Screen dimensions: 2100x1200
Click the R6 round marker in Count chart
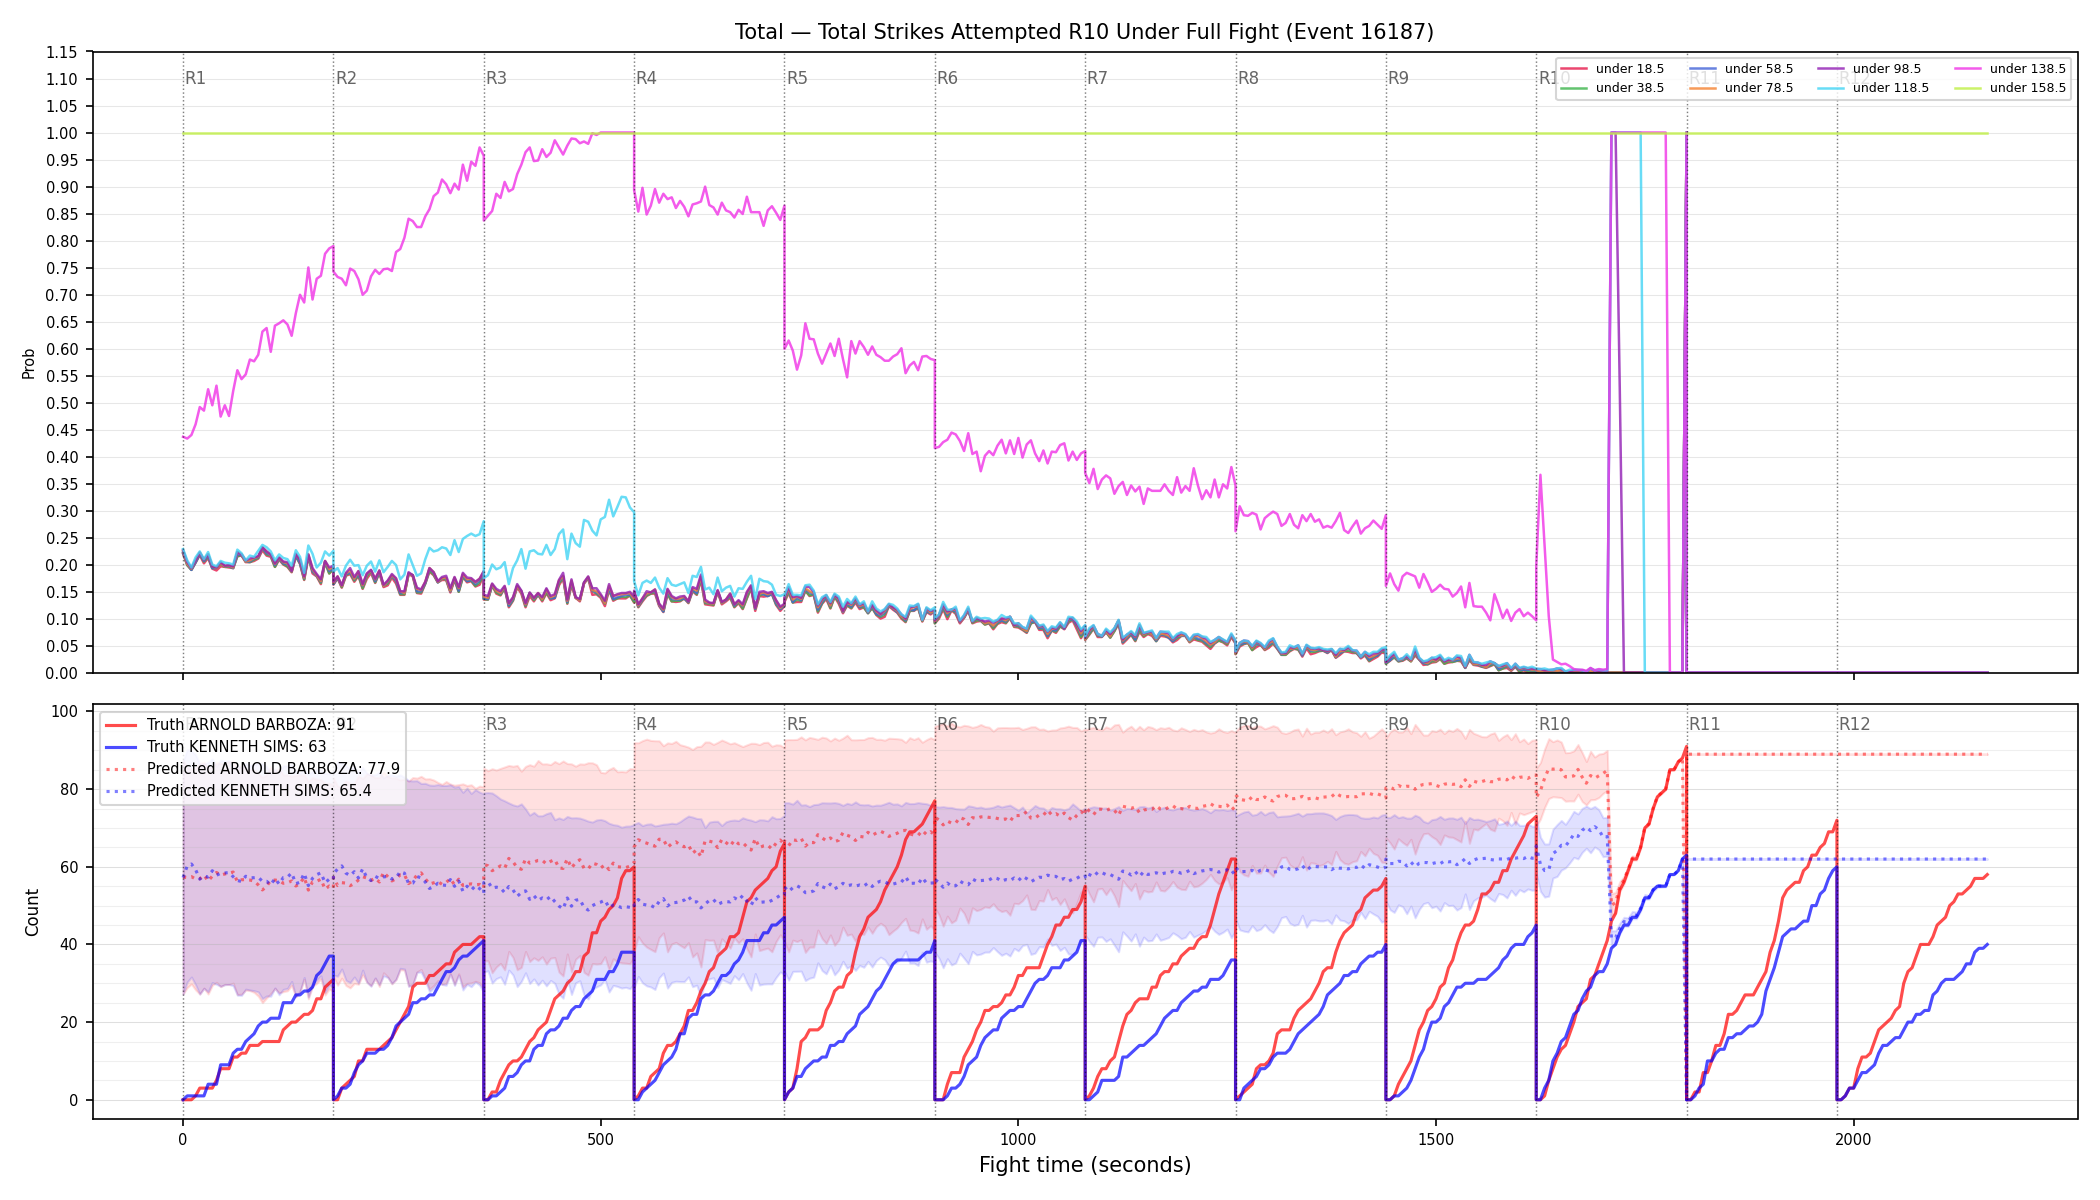coord(947,724)
